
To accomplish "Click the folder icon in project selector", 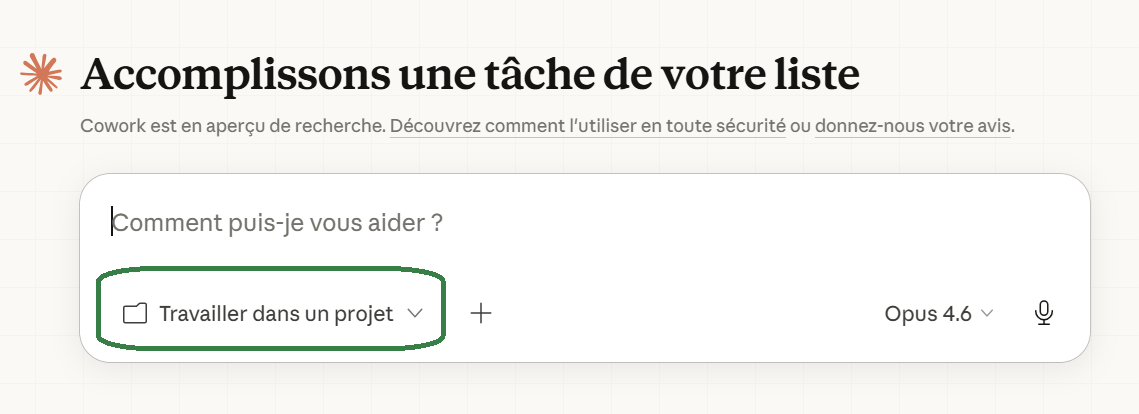I will 135,314.
